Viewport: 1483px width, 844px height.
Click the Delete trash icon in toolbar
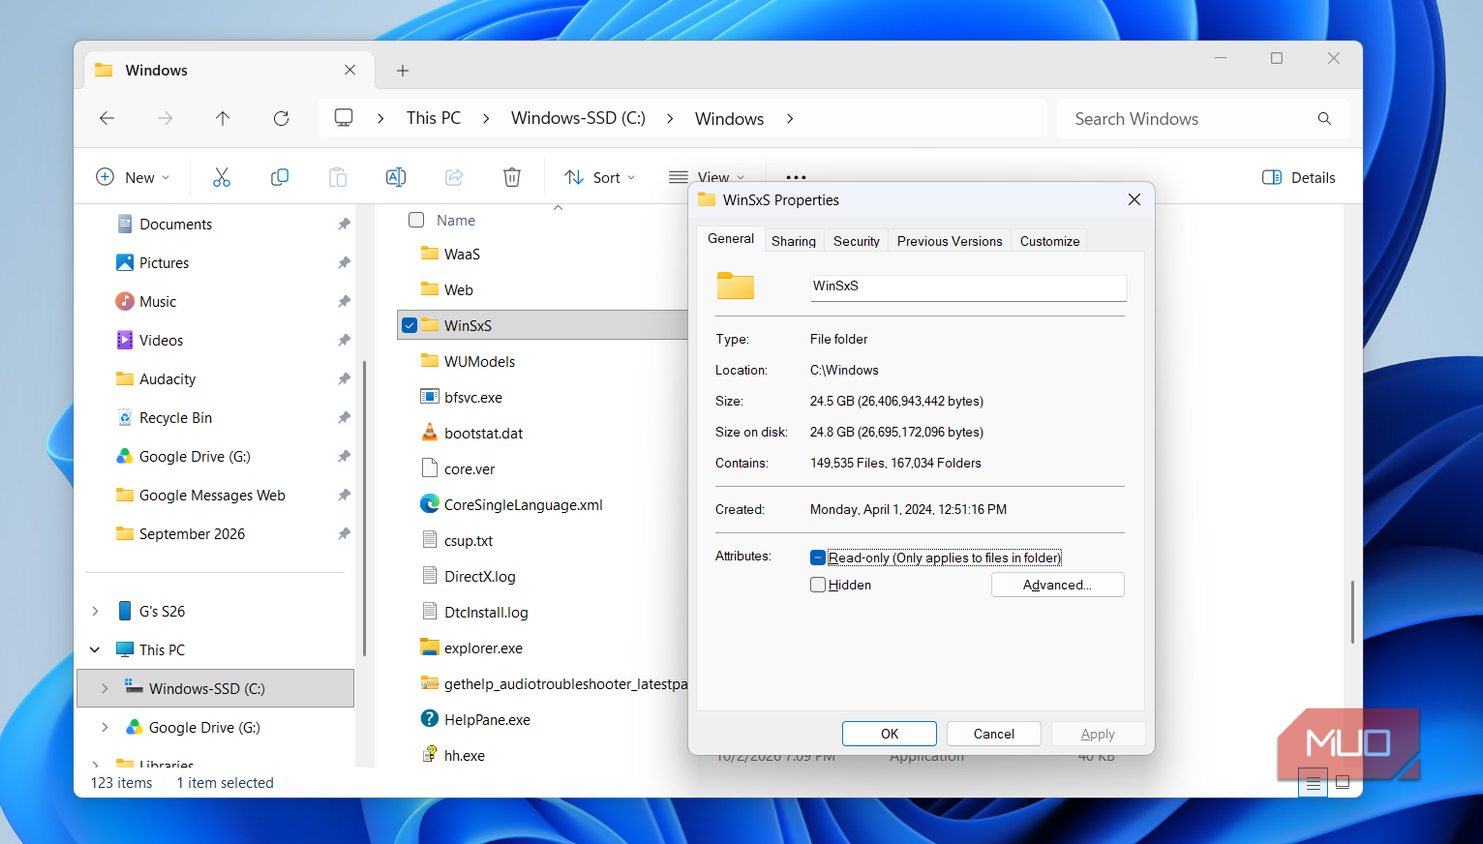(512, 177)
